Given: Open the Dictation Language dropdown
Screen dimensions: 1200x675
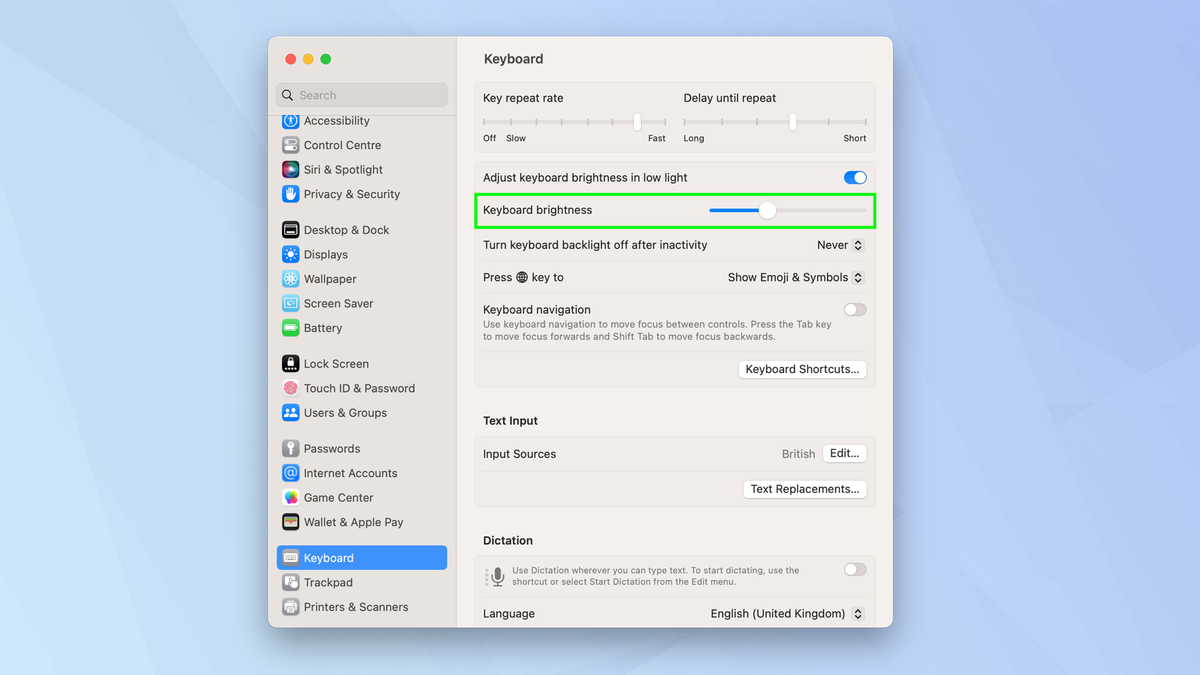Looking at the screenshot, I should 787,613.
